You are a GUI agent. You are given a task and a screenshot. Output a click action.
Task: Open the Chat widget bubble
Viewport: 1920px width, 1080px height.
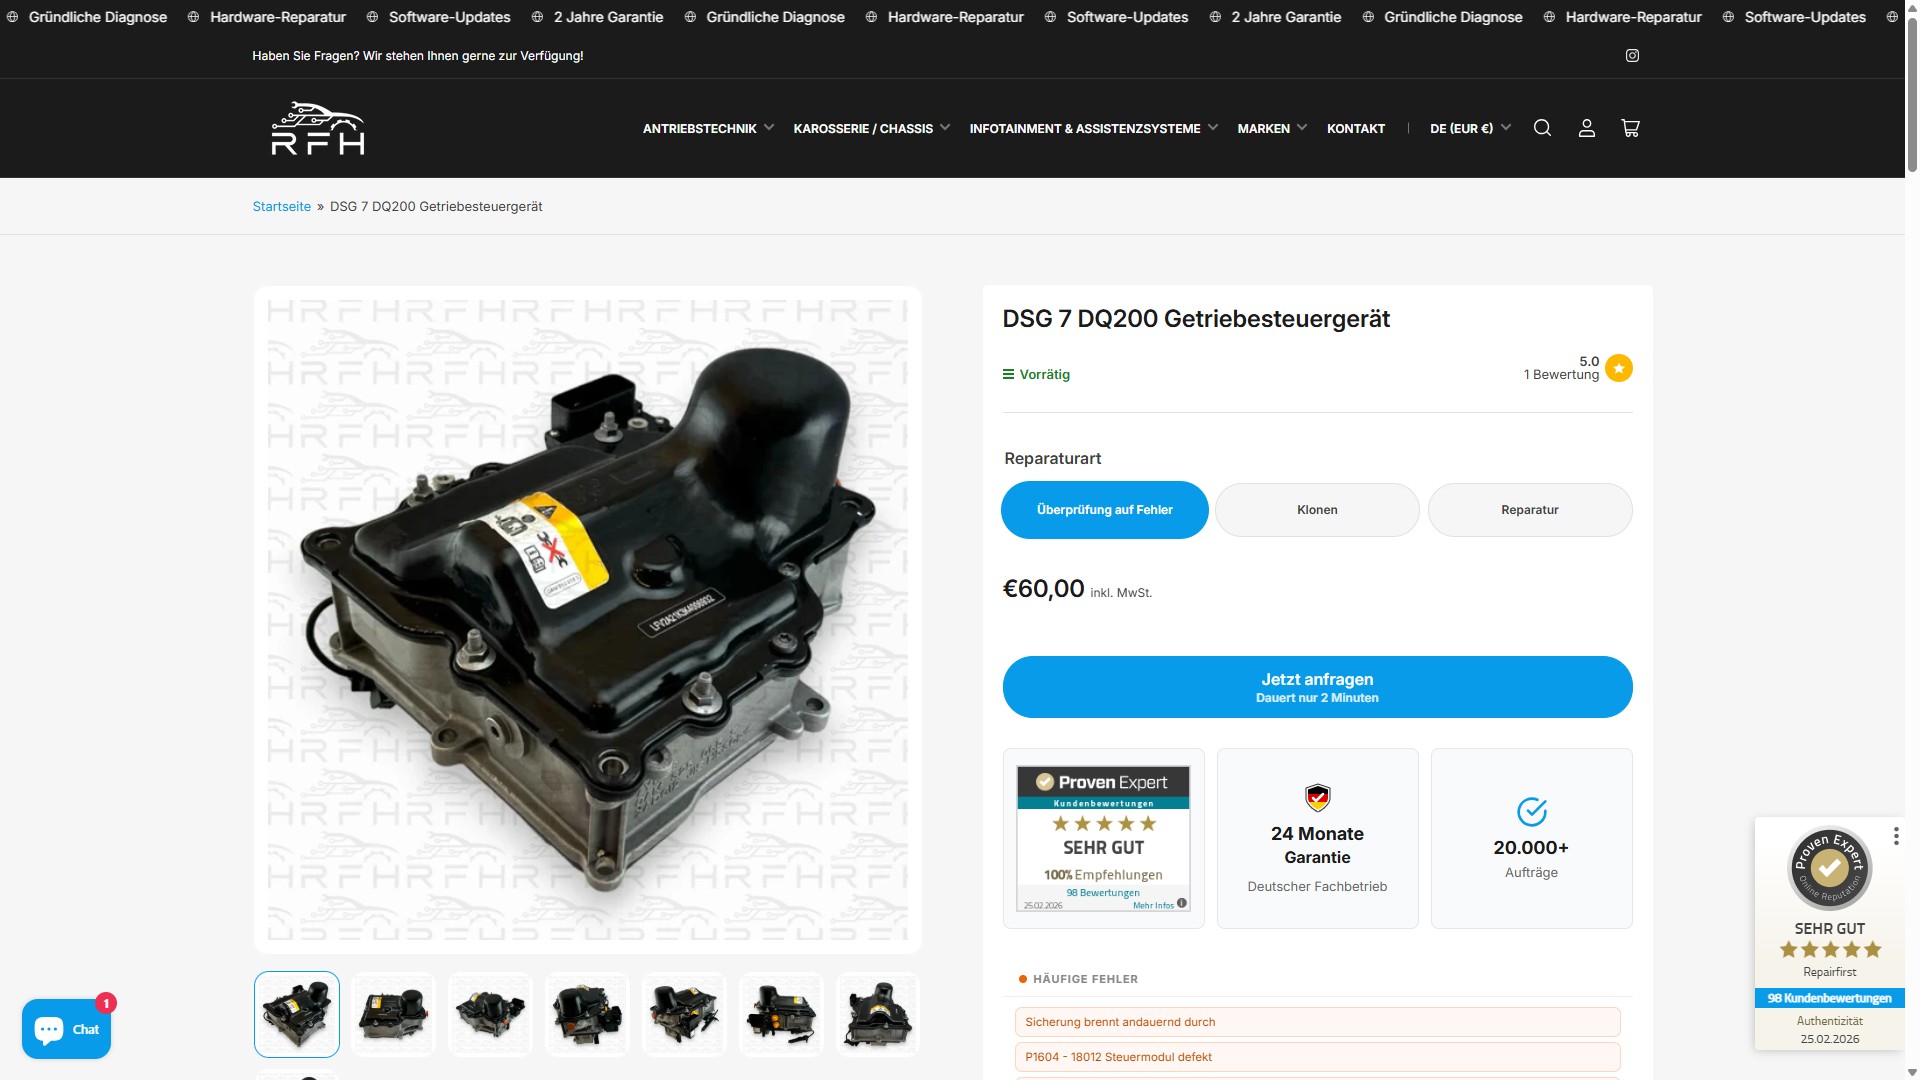[x=66, y=1029]
